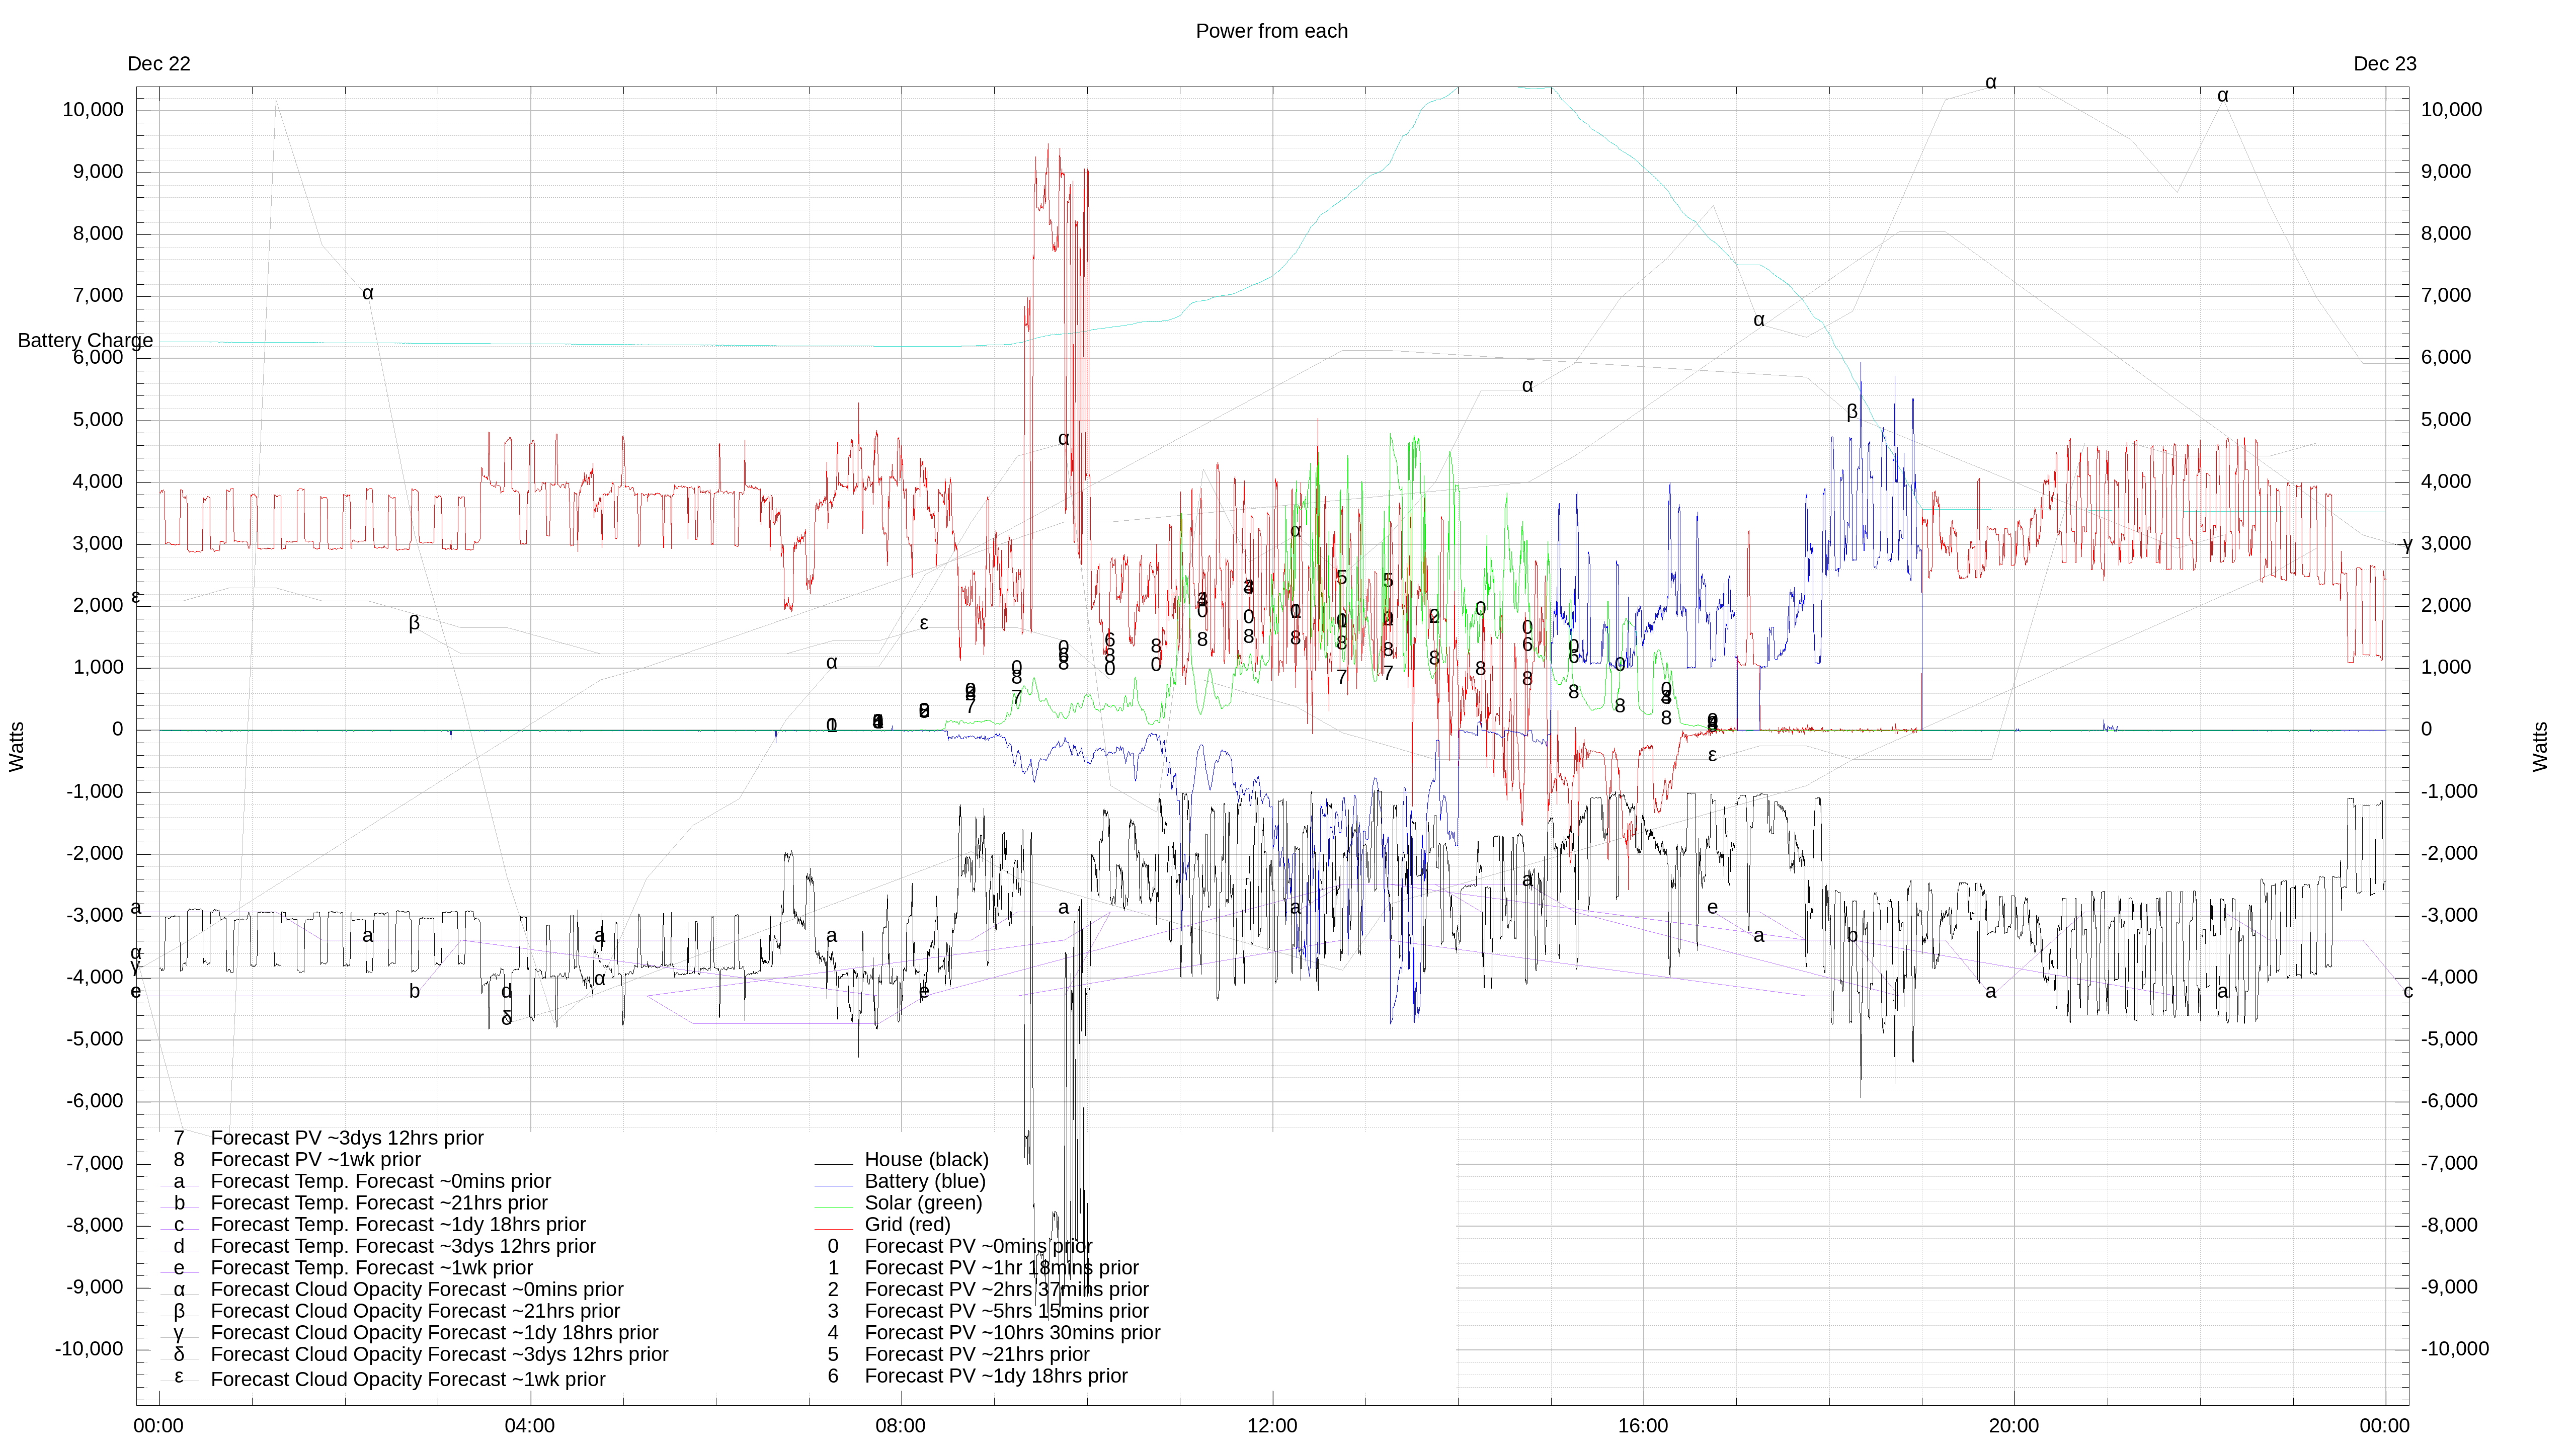Select legend entry 'Solar (green)'
This screenshot has width=2576, height=1449.
tap(923, 1203)
